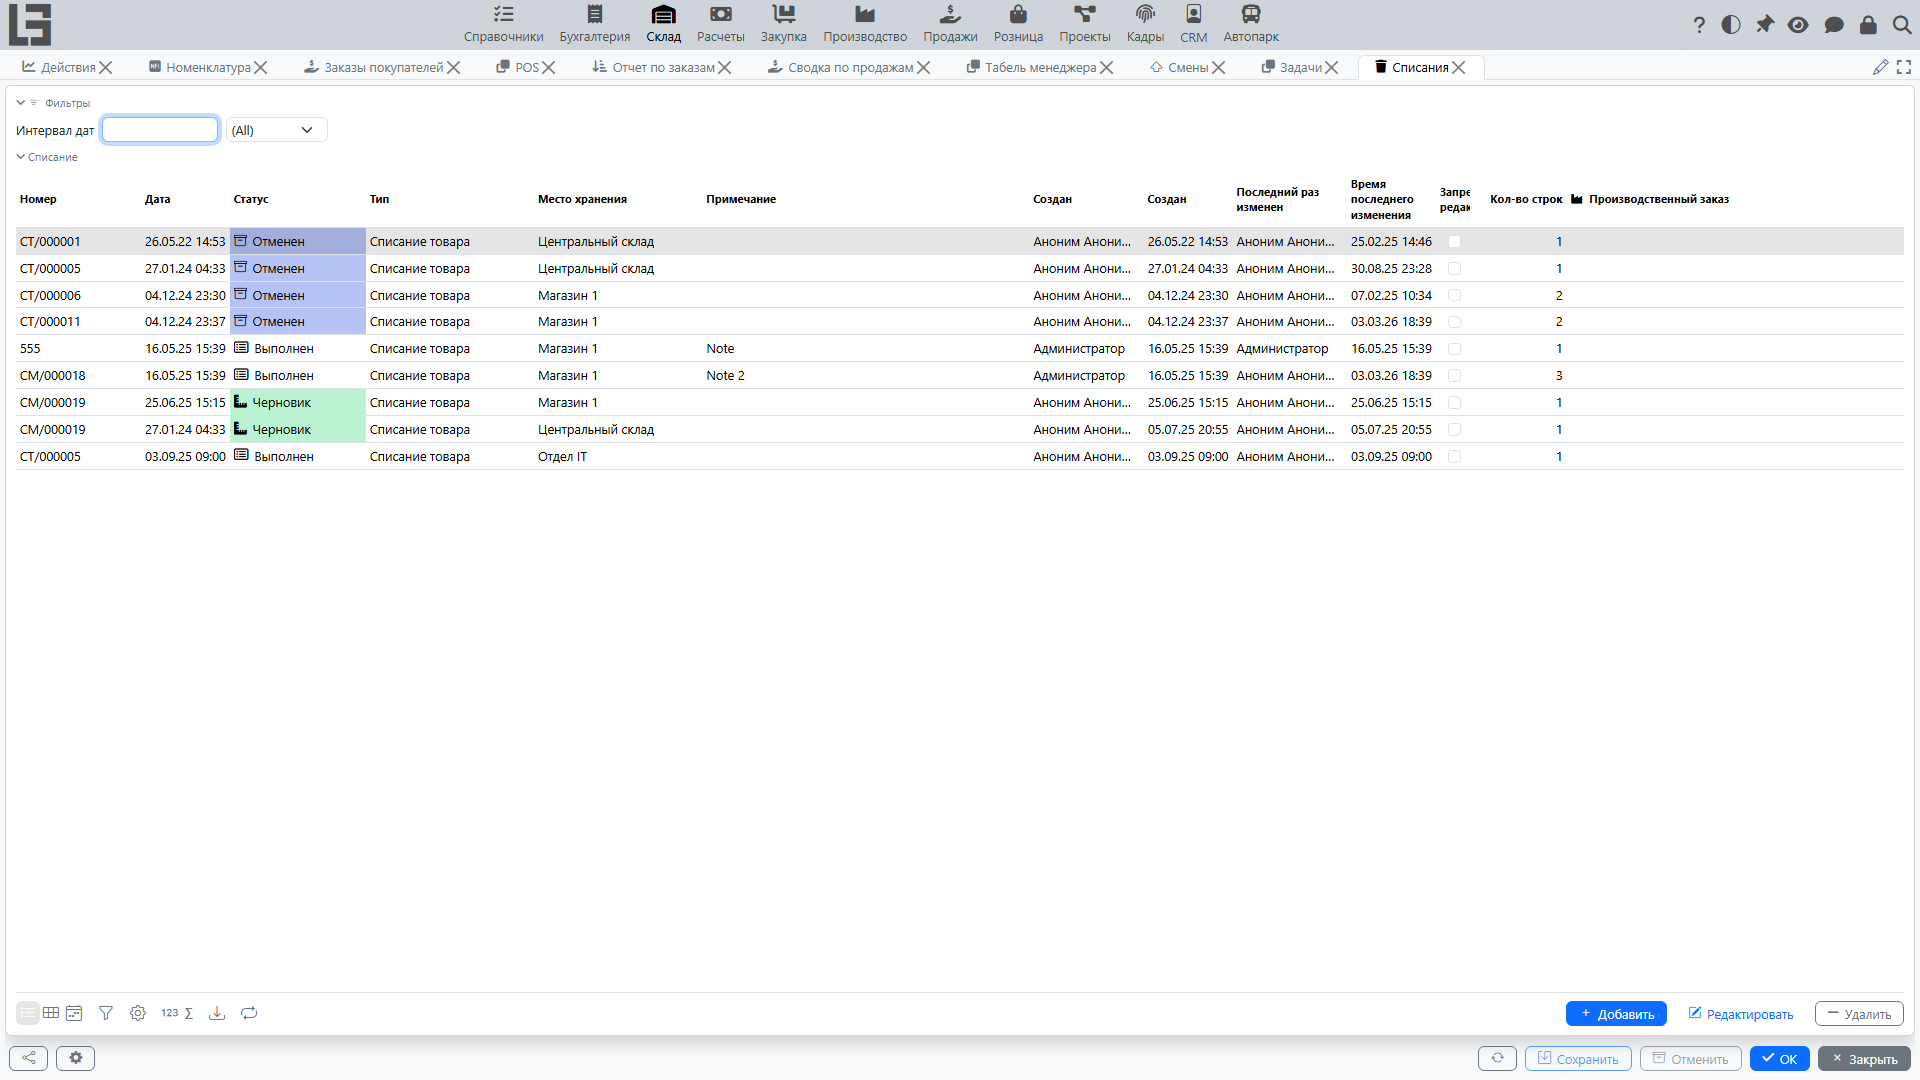Switch to list view mode
This screenshot has height=1080, width=1920.
(28, 1013)
